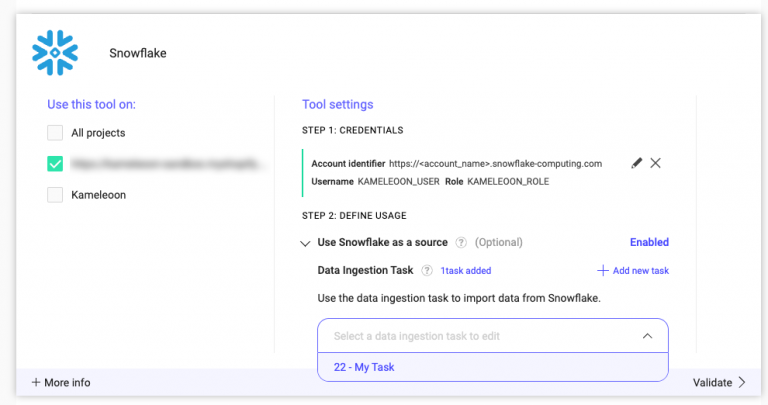Click the Snowflake logo icon
Screen dimensions: 768x405
[55, 53]
